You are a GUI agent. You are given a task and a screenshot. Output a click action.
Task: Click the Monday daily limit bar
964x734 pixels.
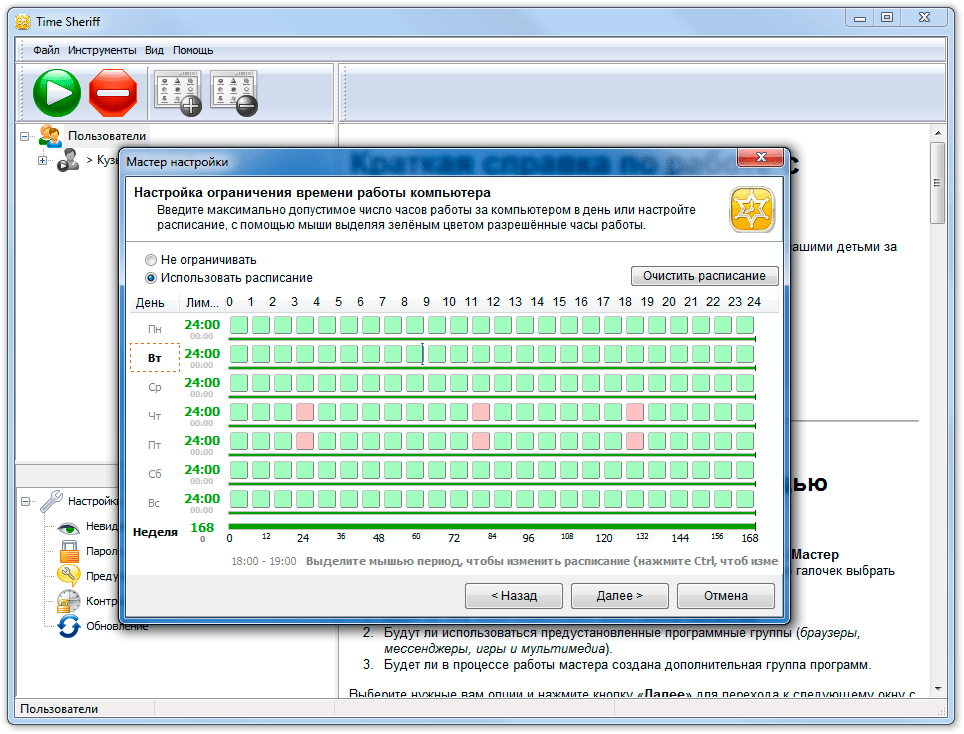492,339
